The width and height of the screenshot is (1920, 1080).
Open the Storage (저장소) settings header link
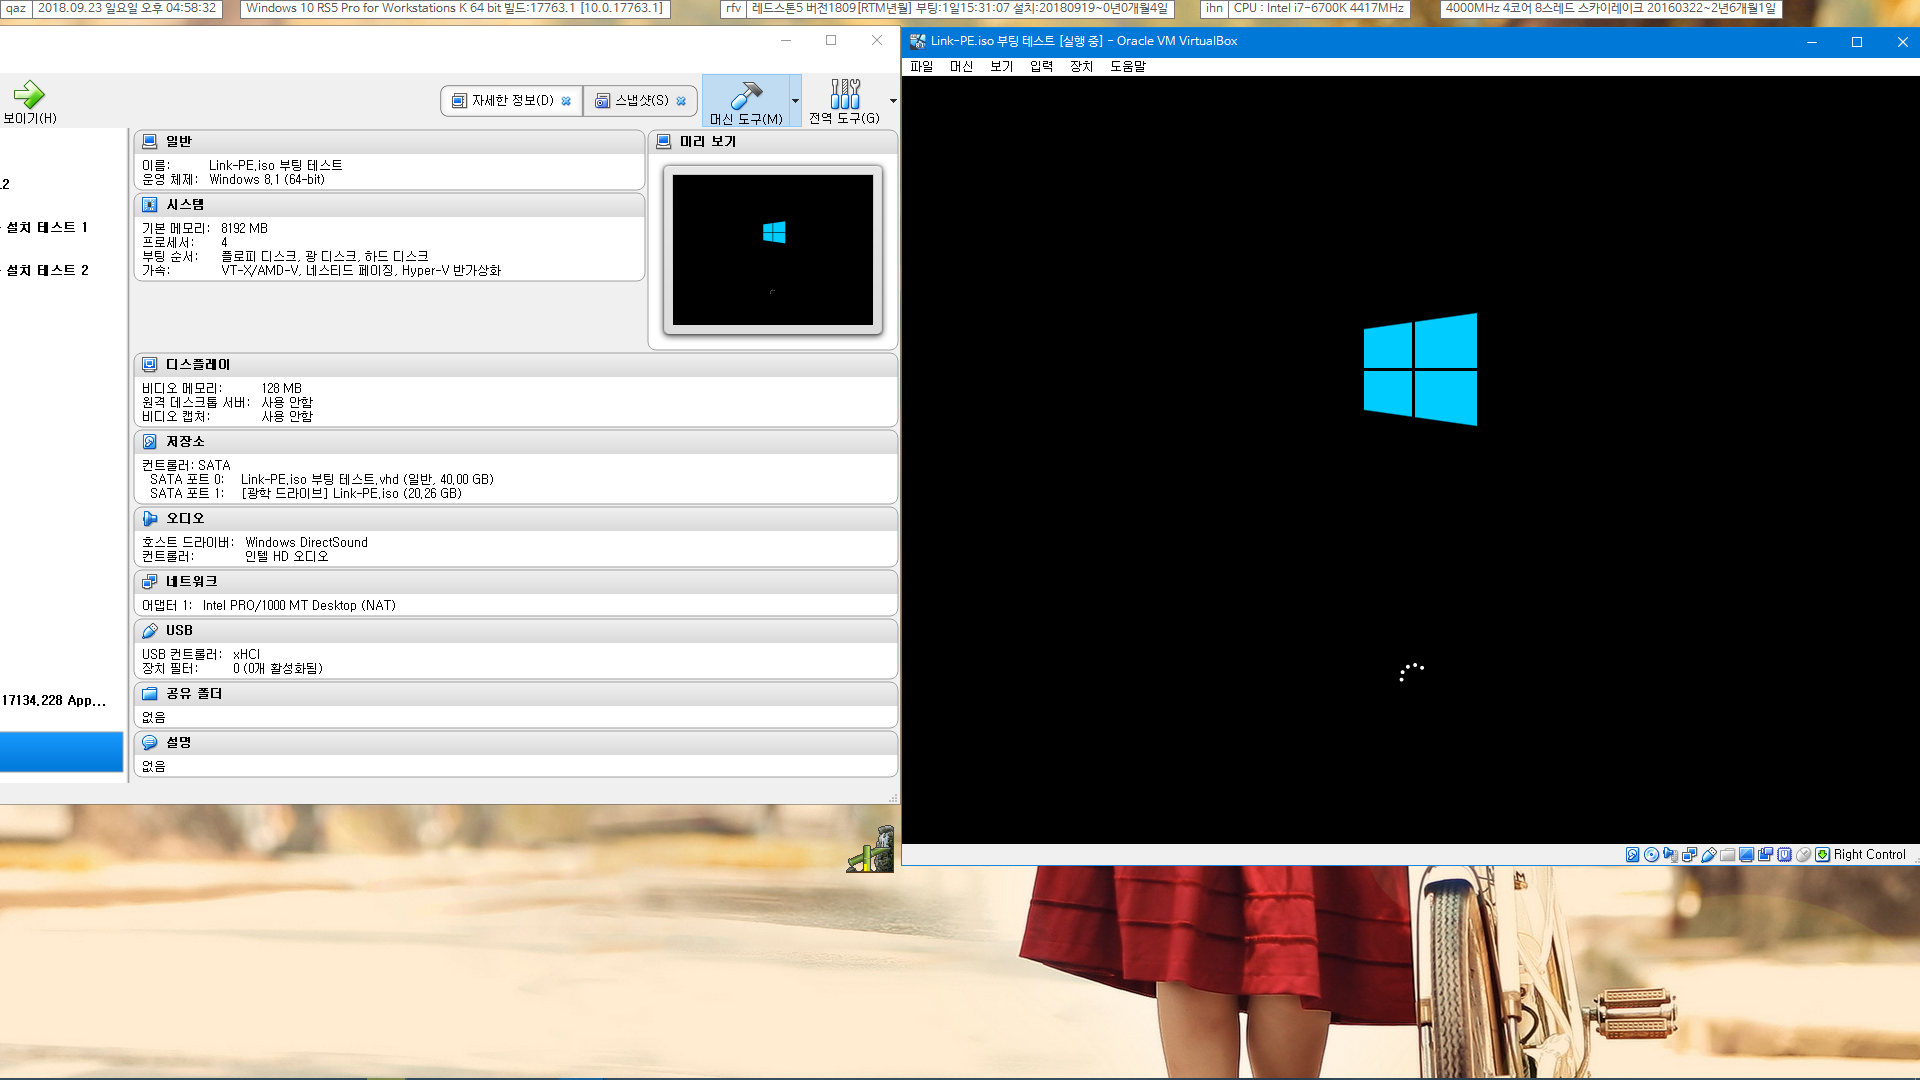185,441
